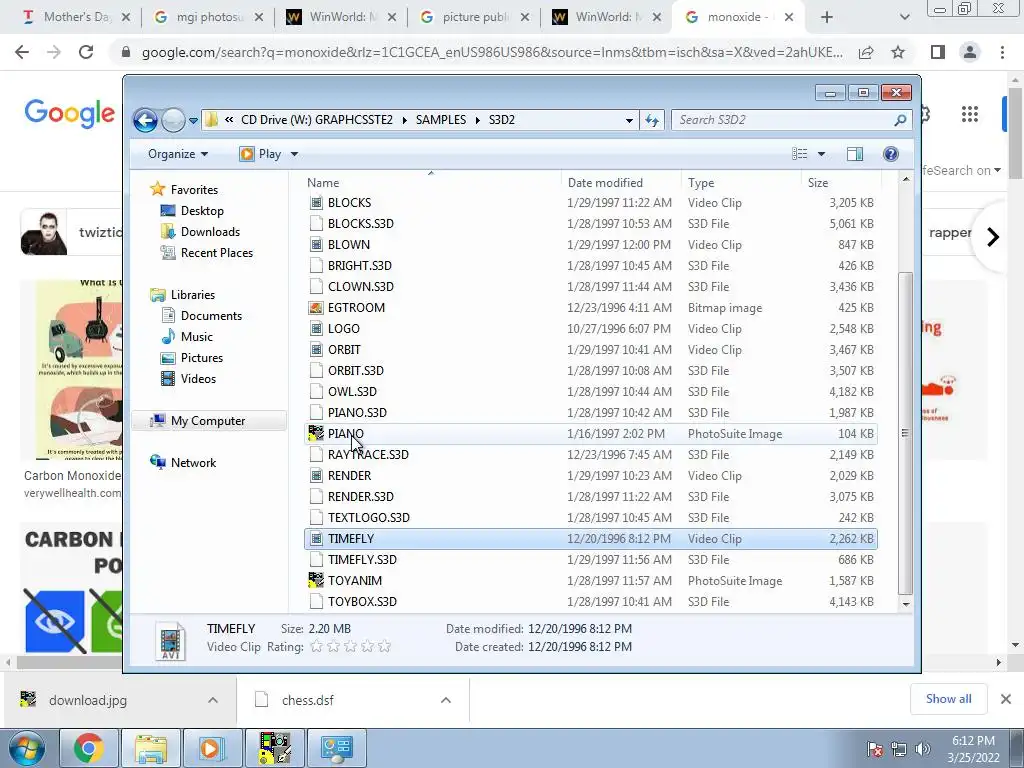Select the LOGO video clip icon

316,328
